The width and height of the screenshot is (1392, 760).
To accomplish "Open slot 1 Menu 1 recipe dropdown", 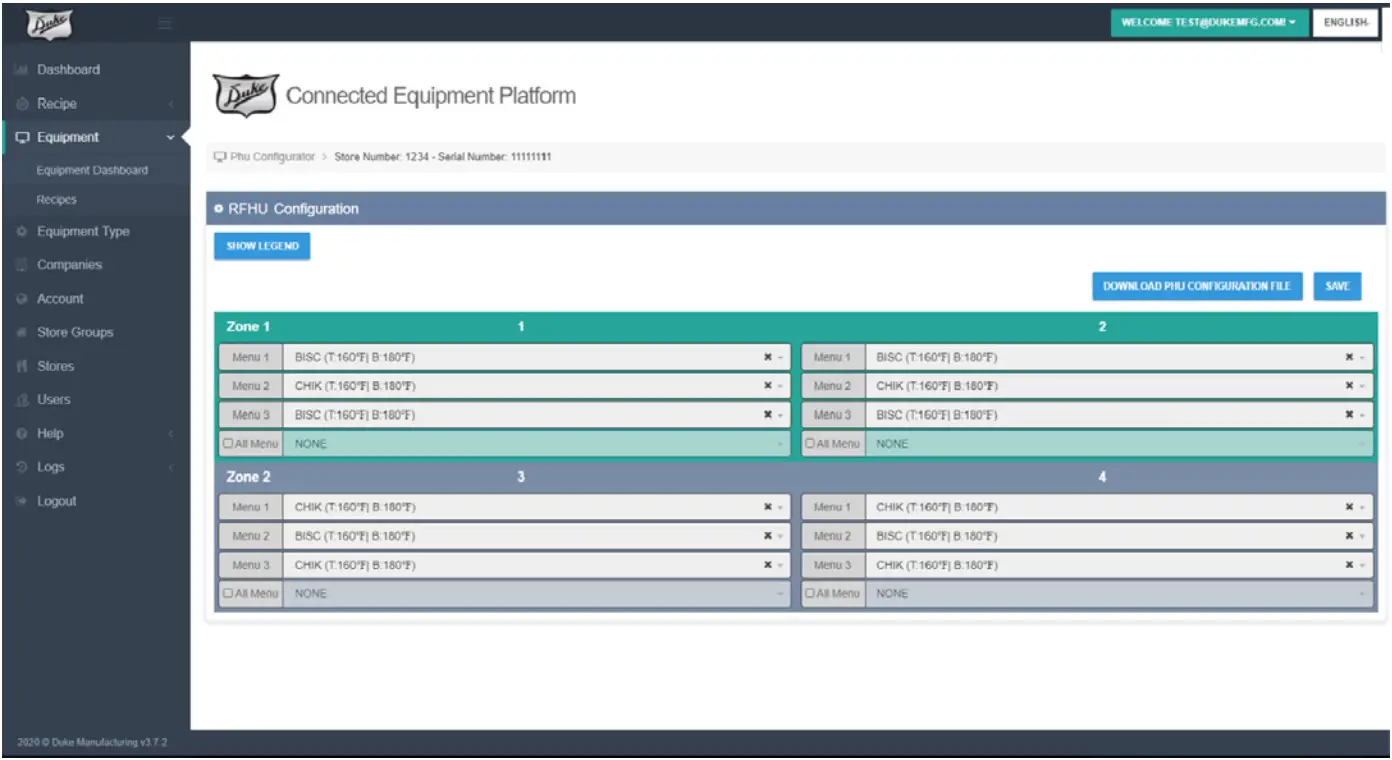I will click(538, 357).
